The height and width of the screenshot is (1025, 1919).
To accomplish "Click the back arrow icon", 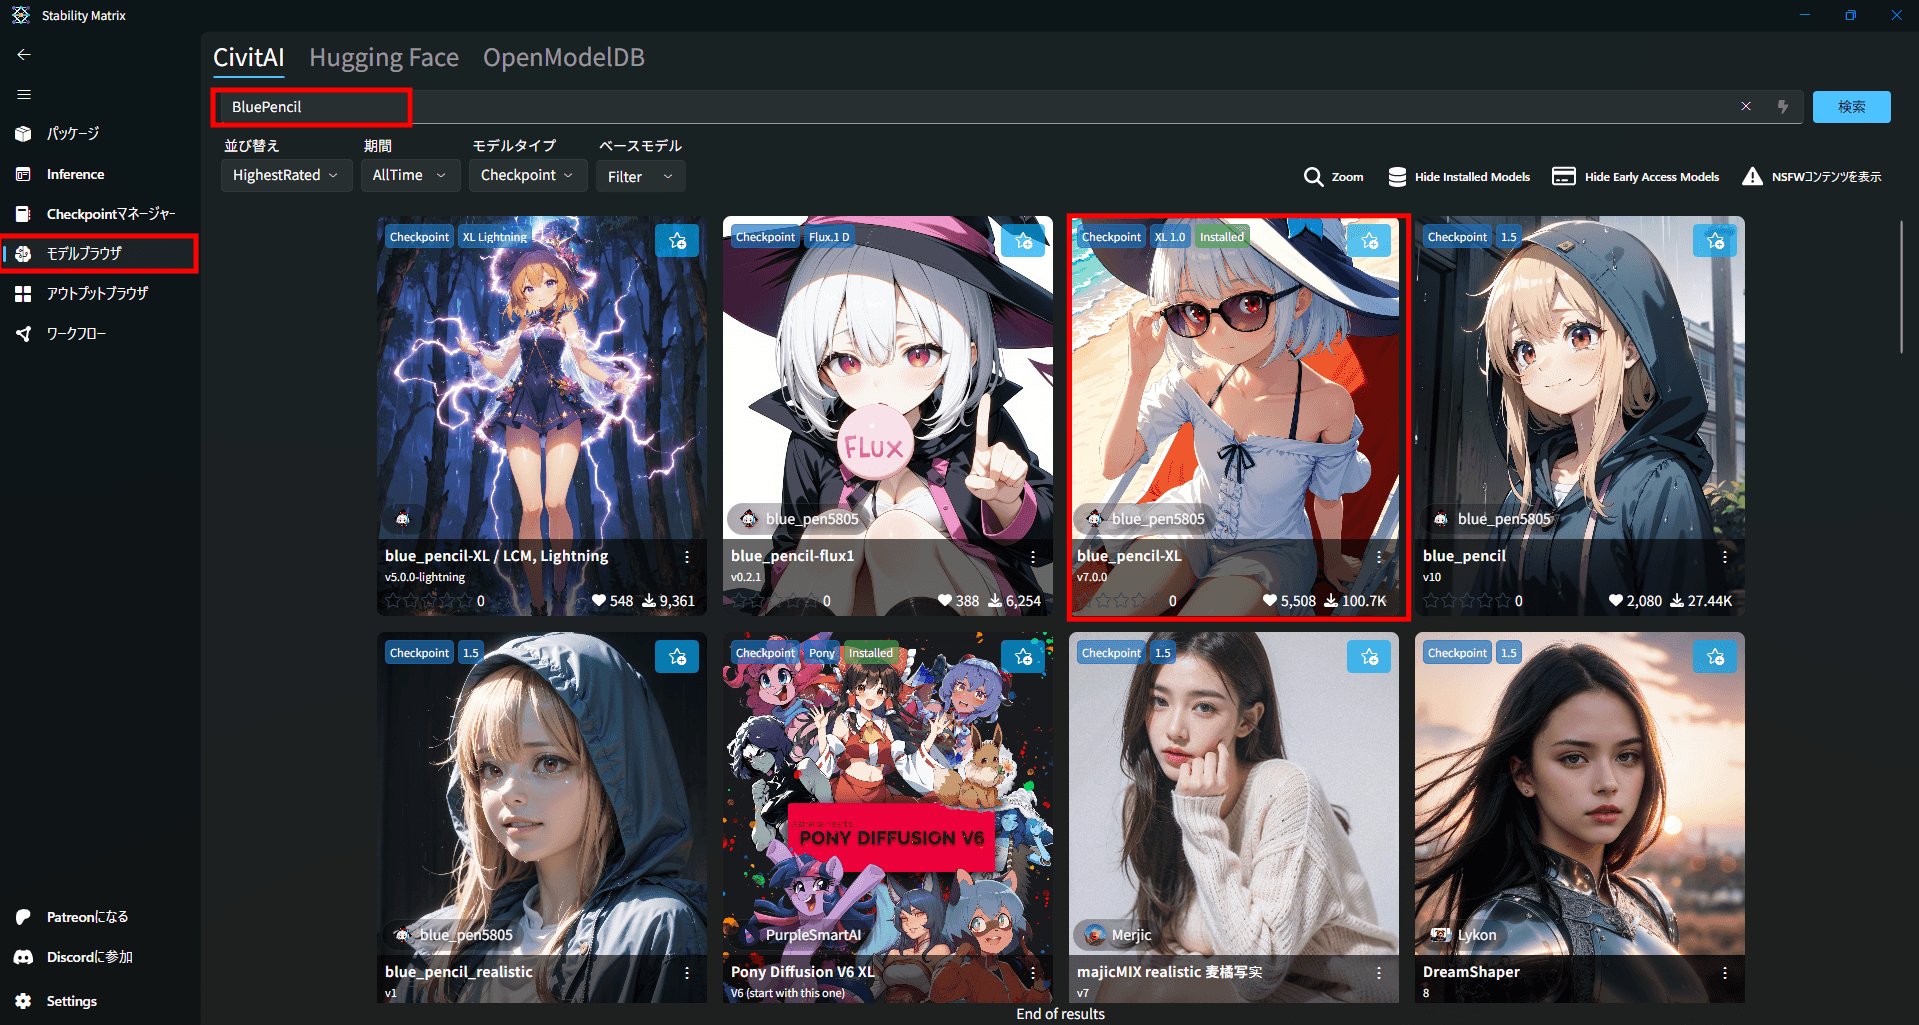I will click(24, 55).
